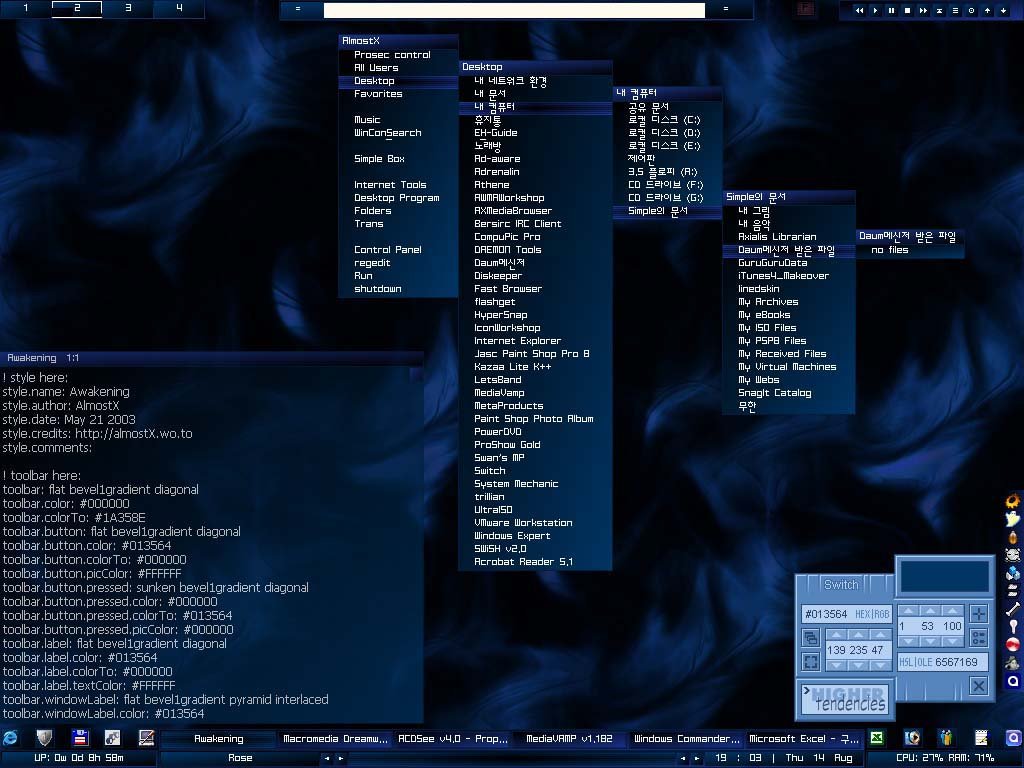The image size is (1024, 768).
Task: Switch to ACDSee v4.0 taskbar item
Action: pyautogui.click(x=453, y=739)
